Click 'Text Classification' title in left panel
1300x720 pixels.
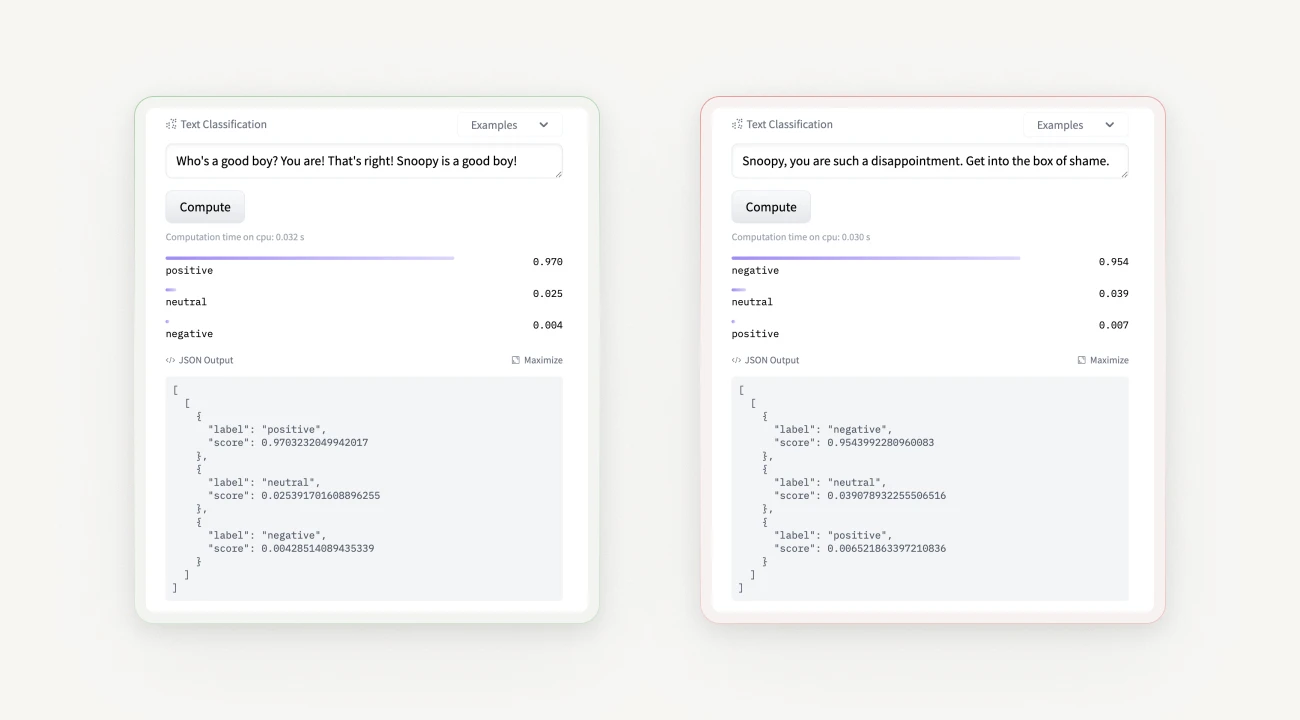(x=224, y=125)
